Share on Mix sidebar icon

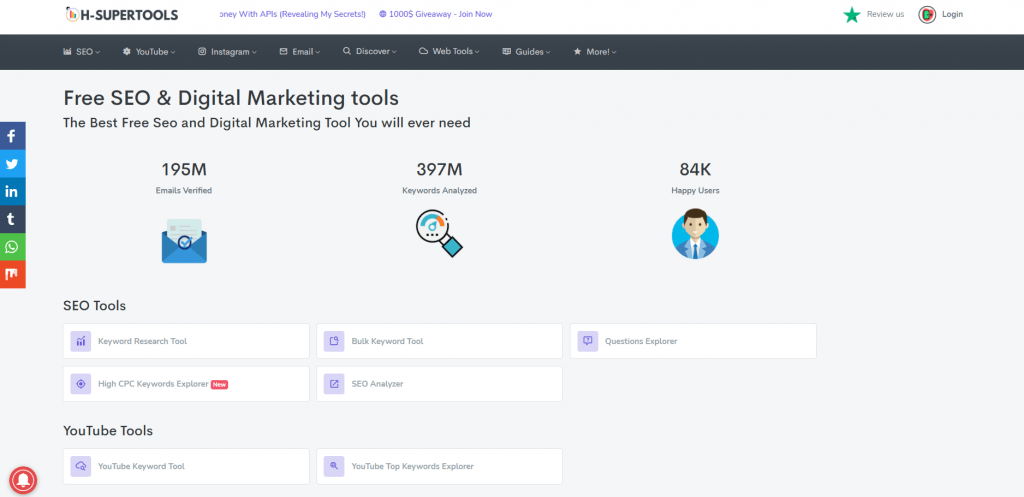(12, 274)
